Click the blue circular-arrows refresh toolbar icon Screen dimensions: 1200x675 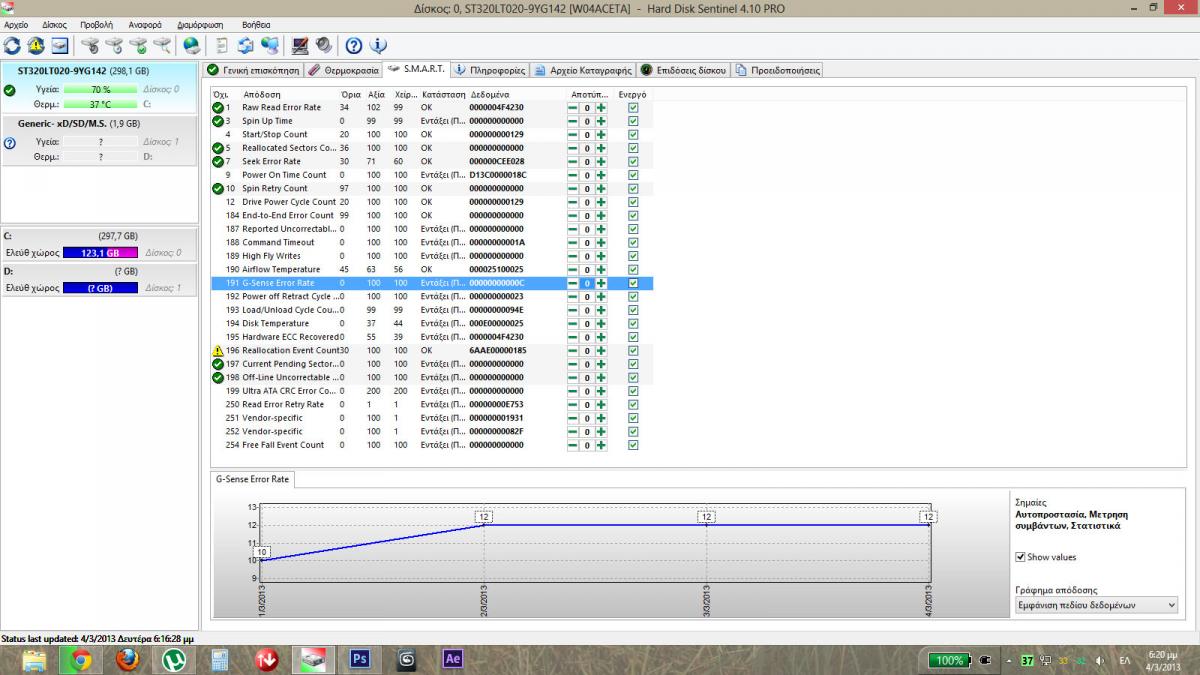click(12, 45)
